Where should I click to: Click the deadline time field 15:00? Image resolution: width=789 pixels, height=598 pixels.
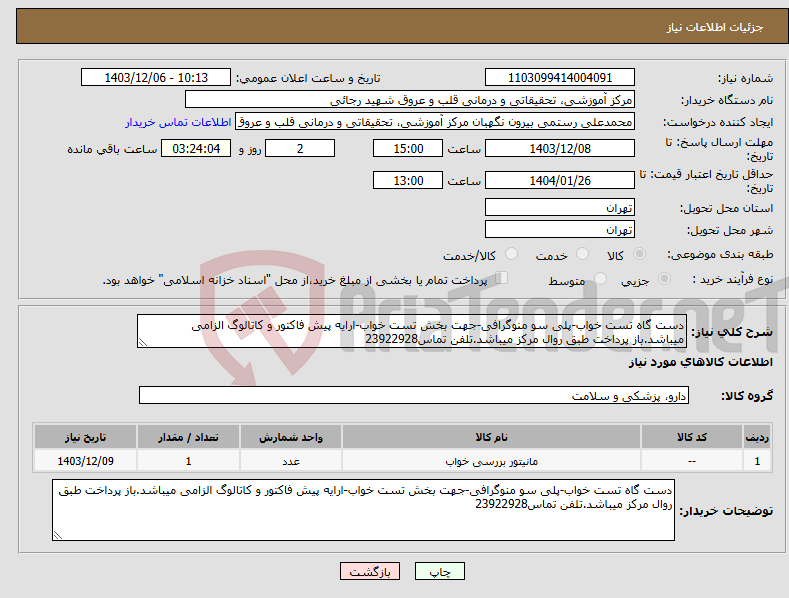(408, 148)
